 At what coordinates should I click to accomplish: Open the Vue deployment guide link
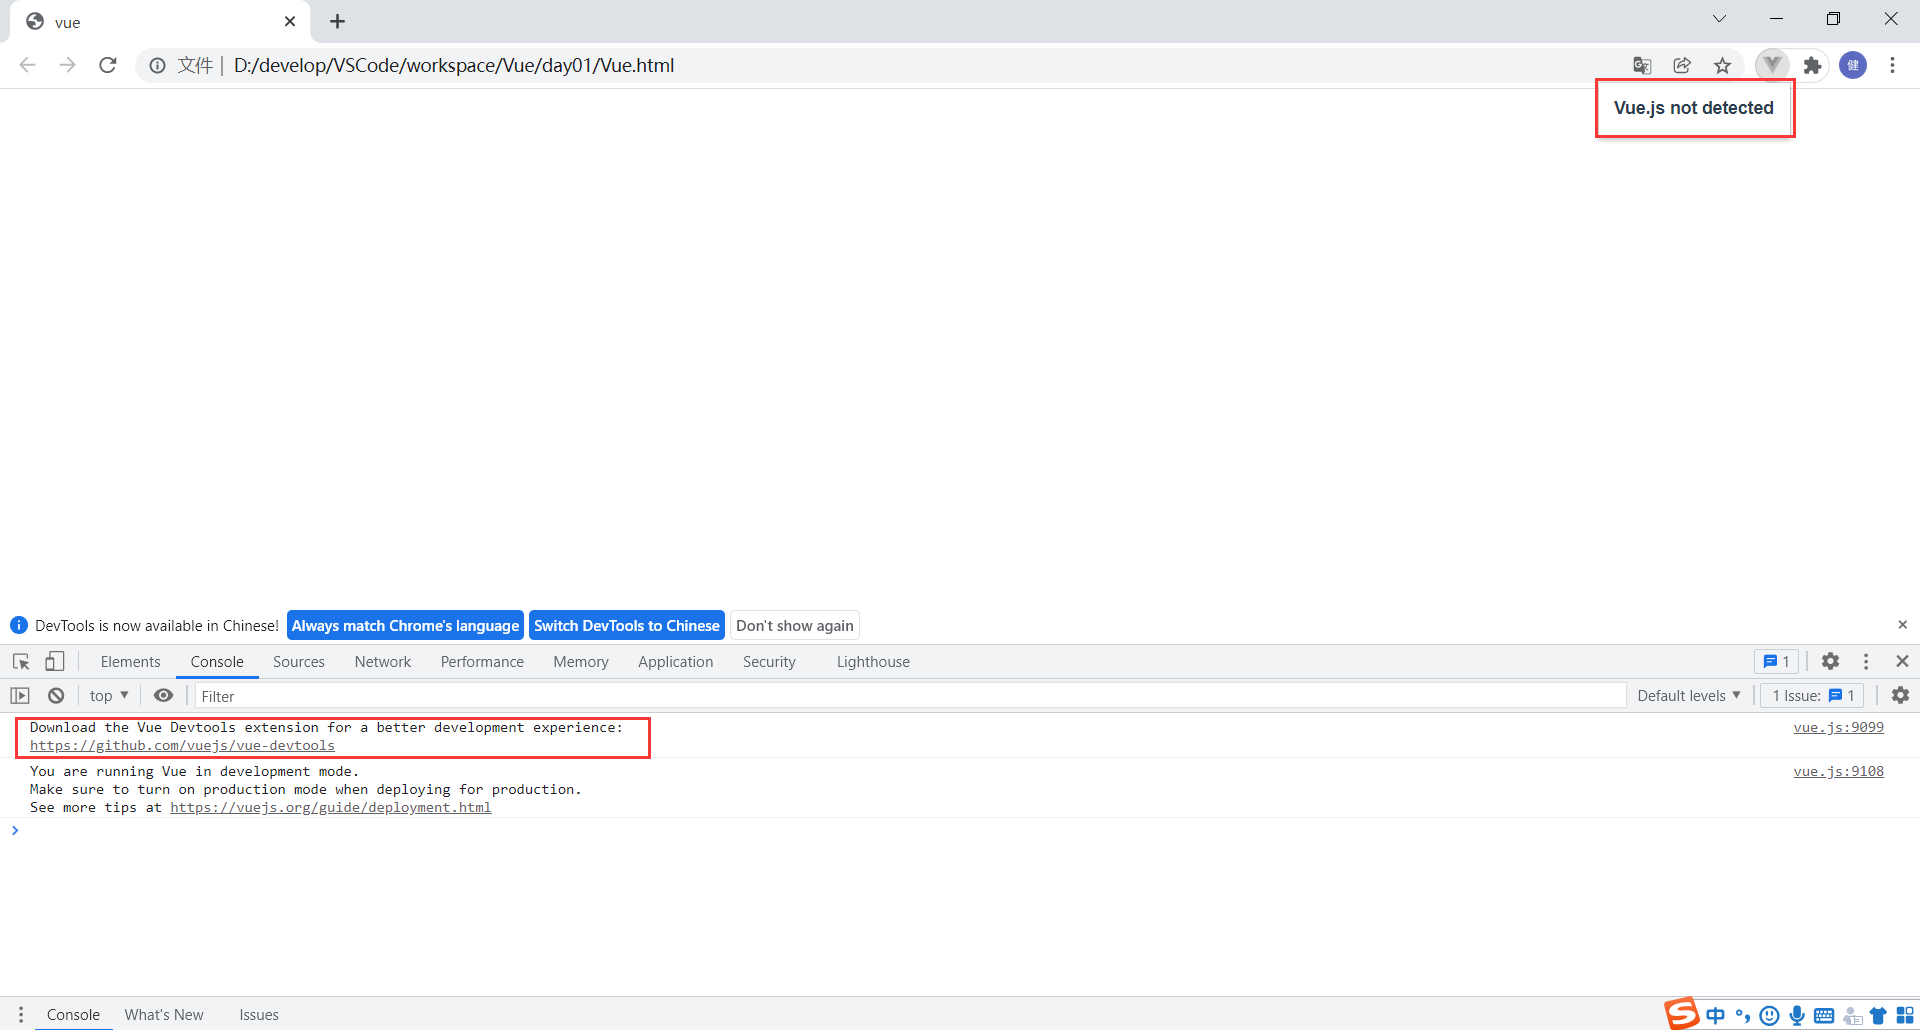point(330,807)
